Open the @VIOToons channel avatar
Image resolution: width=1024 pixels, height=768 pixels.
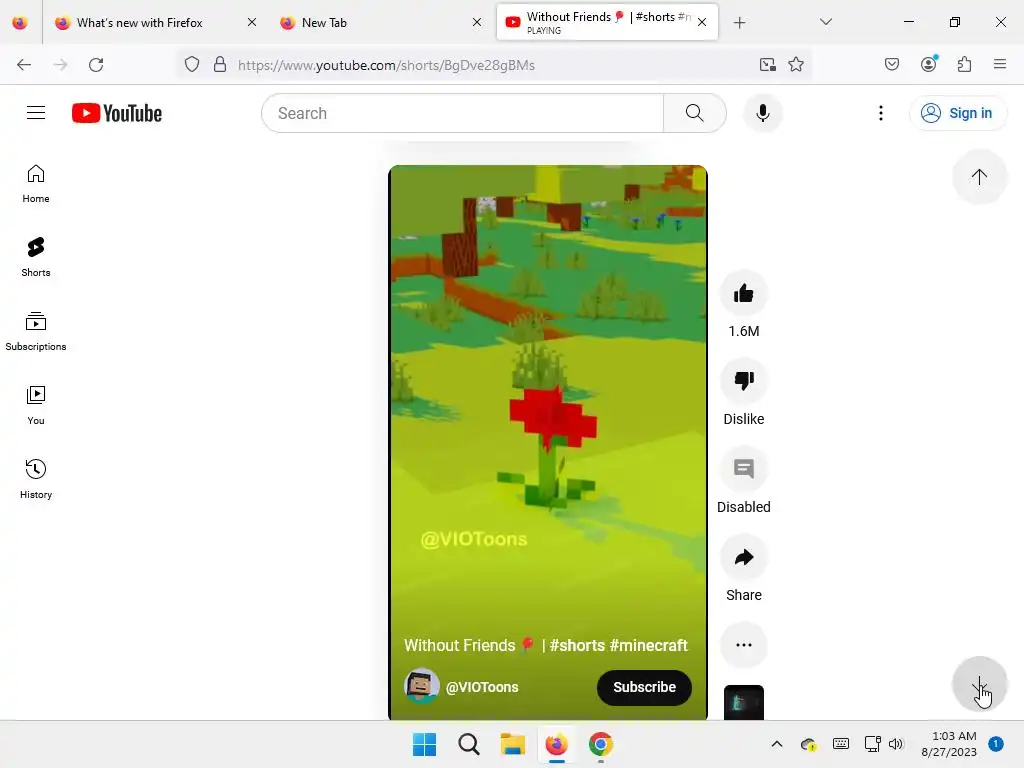[422, 686]
